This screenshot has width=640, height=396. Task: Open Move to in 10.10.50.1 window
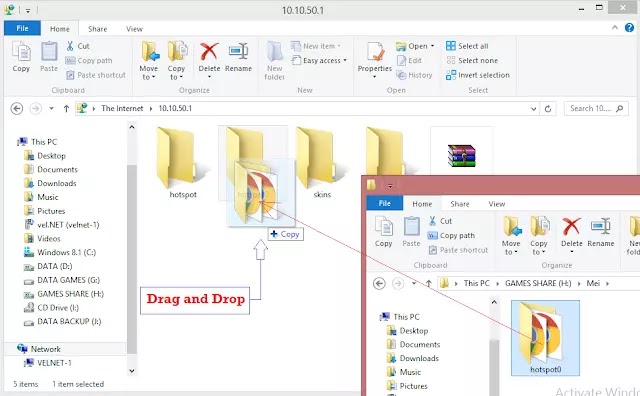click(149, 60)
